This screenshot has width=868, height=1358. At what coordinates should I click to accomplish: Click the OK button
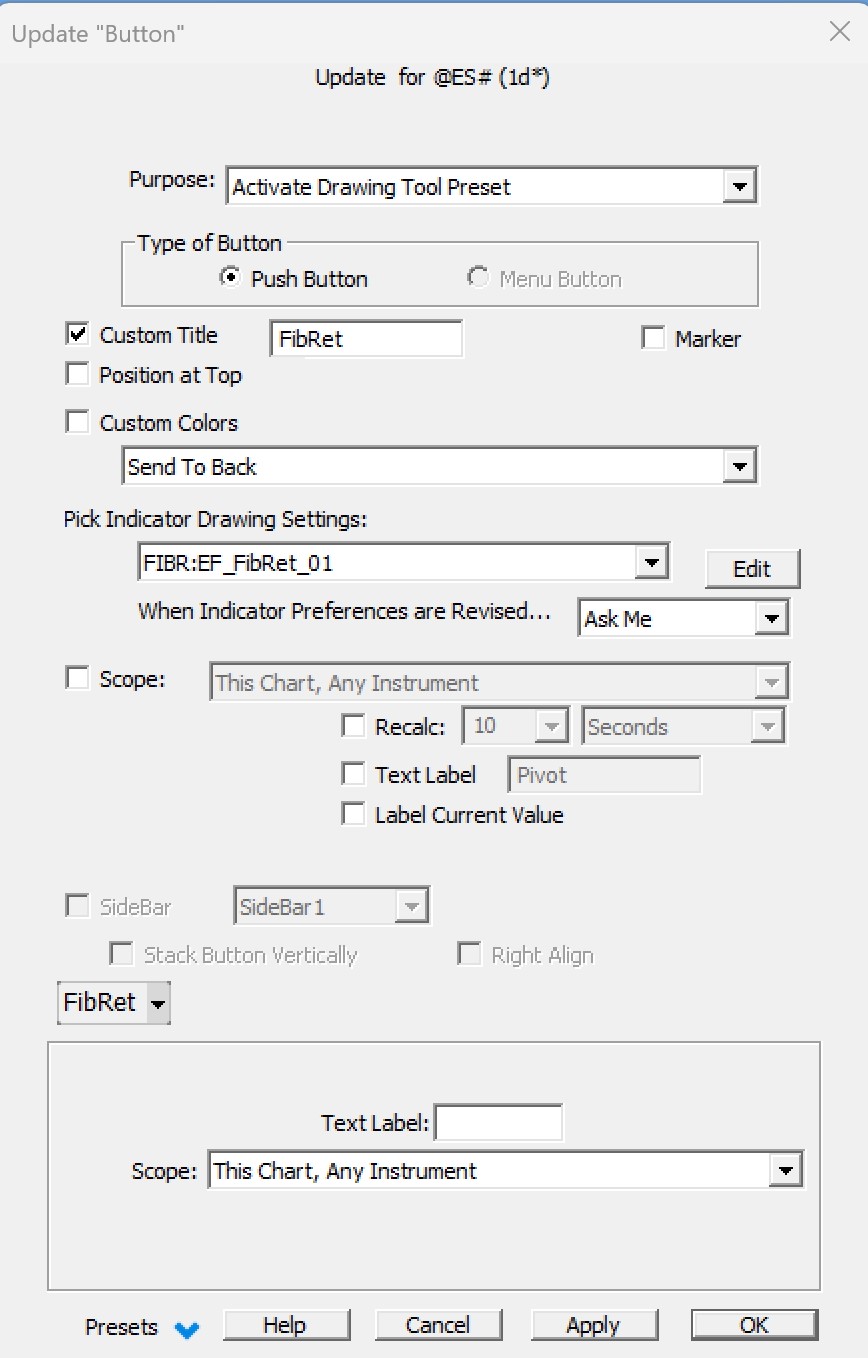[x=754, y=1325]
